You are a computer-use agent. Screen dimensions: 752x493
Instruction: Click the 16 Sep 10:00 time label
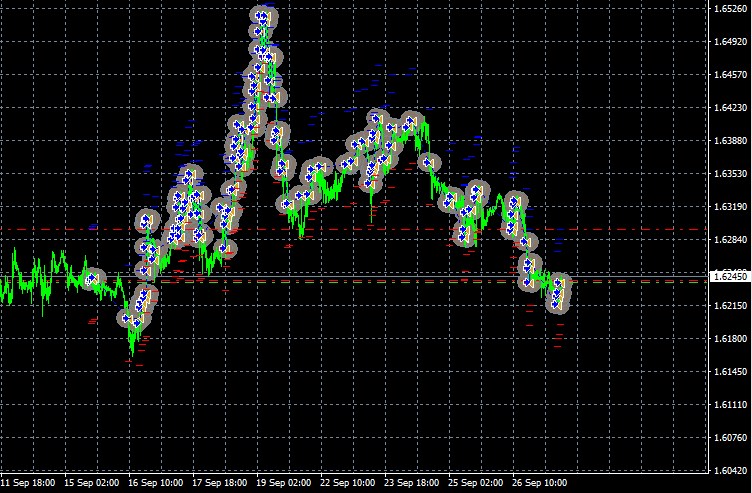(156, 482)
